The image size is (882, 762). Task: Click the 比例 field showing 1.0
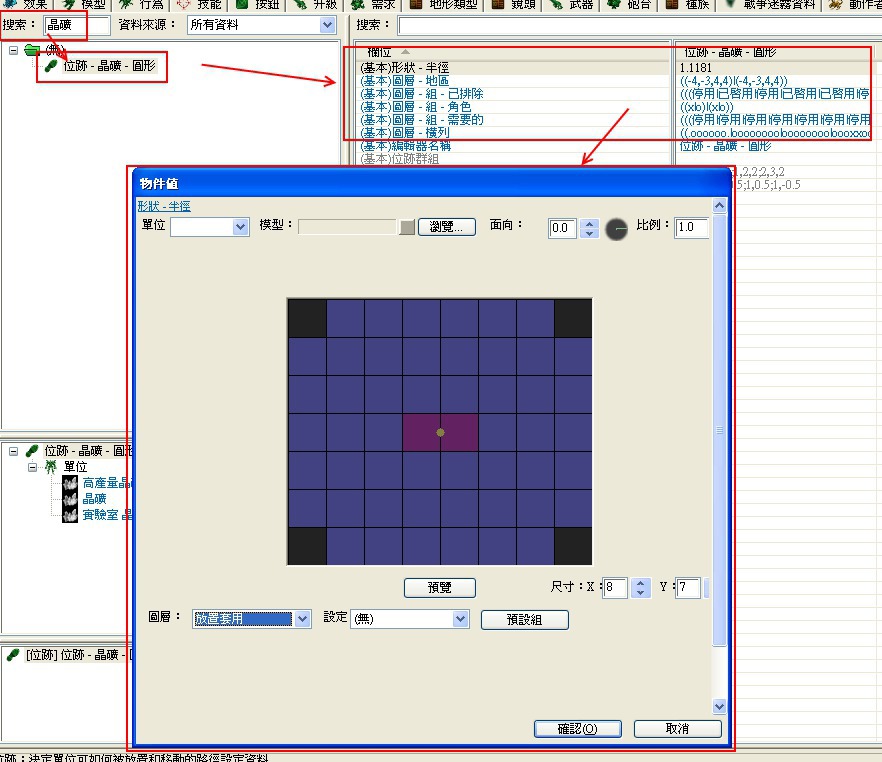coord(691,227)
